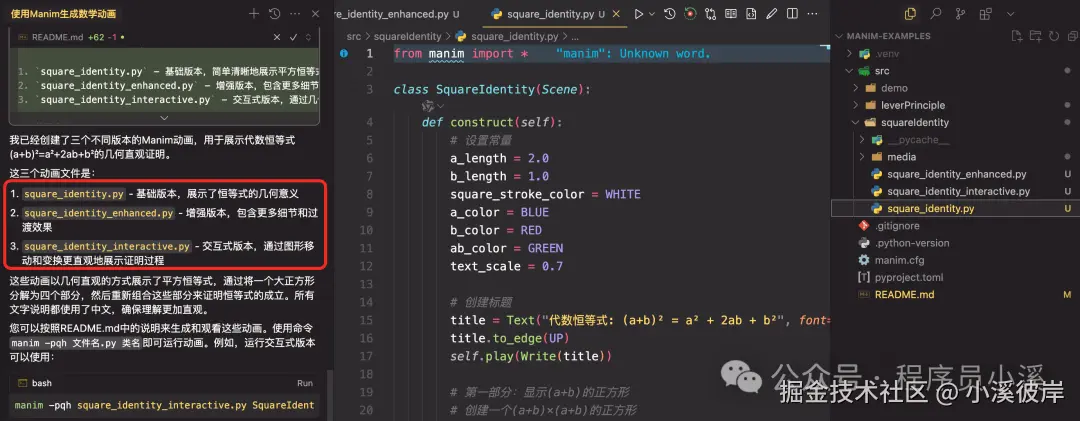This screenshot has width=1080, height=421.
Task: Open the Source Control view icon
Action: 961,13
